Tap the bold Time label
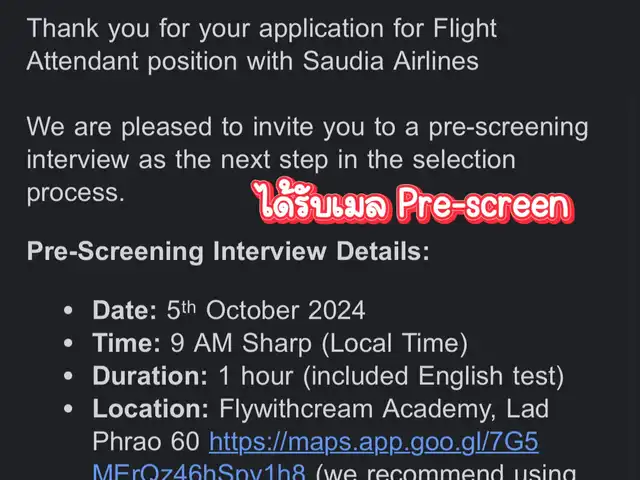640x480 pixels. coord(127,343)
